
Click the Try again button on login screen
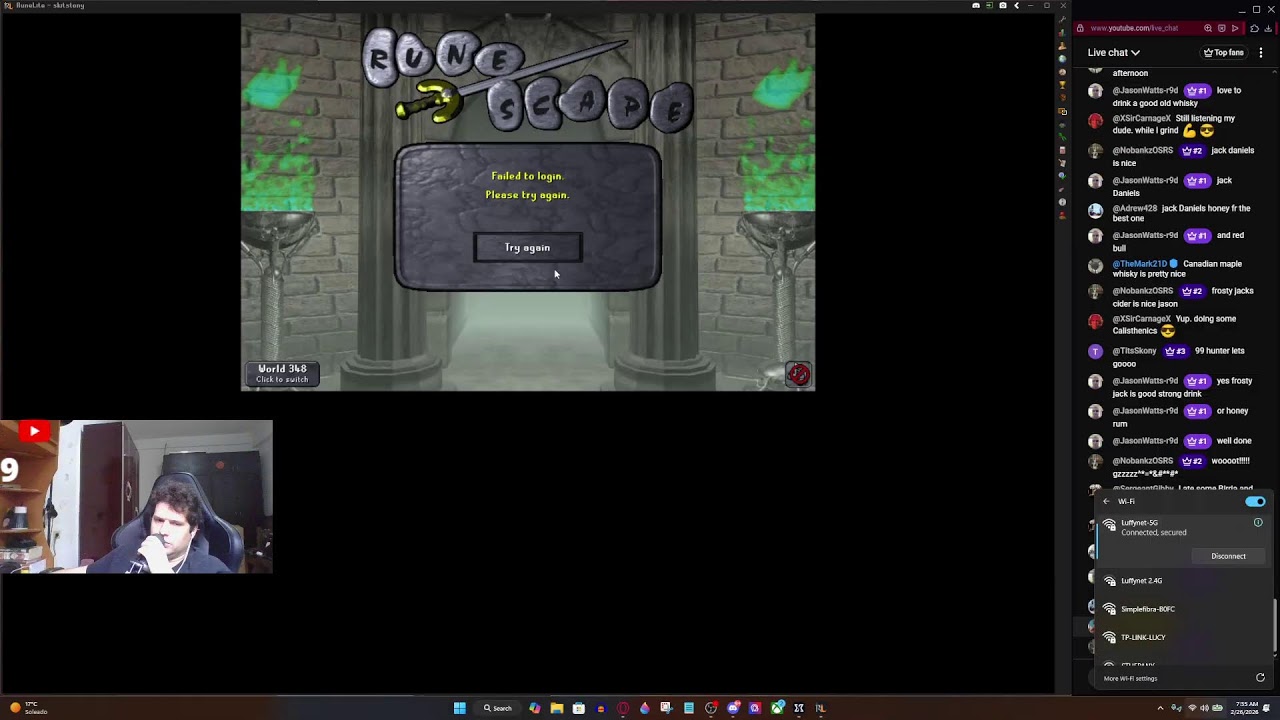pos(527,248)
